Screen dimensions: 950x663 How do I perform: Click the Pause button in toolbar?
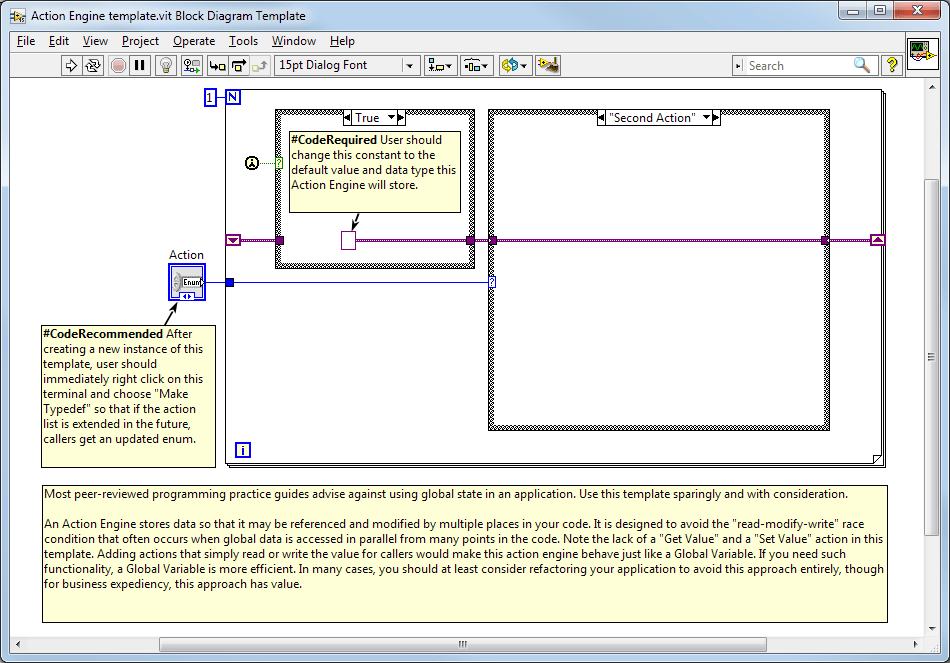coord(139,65)
